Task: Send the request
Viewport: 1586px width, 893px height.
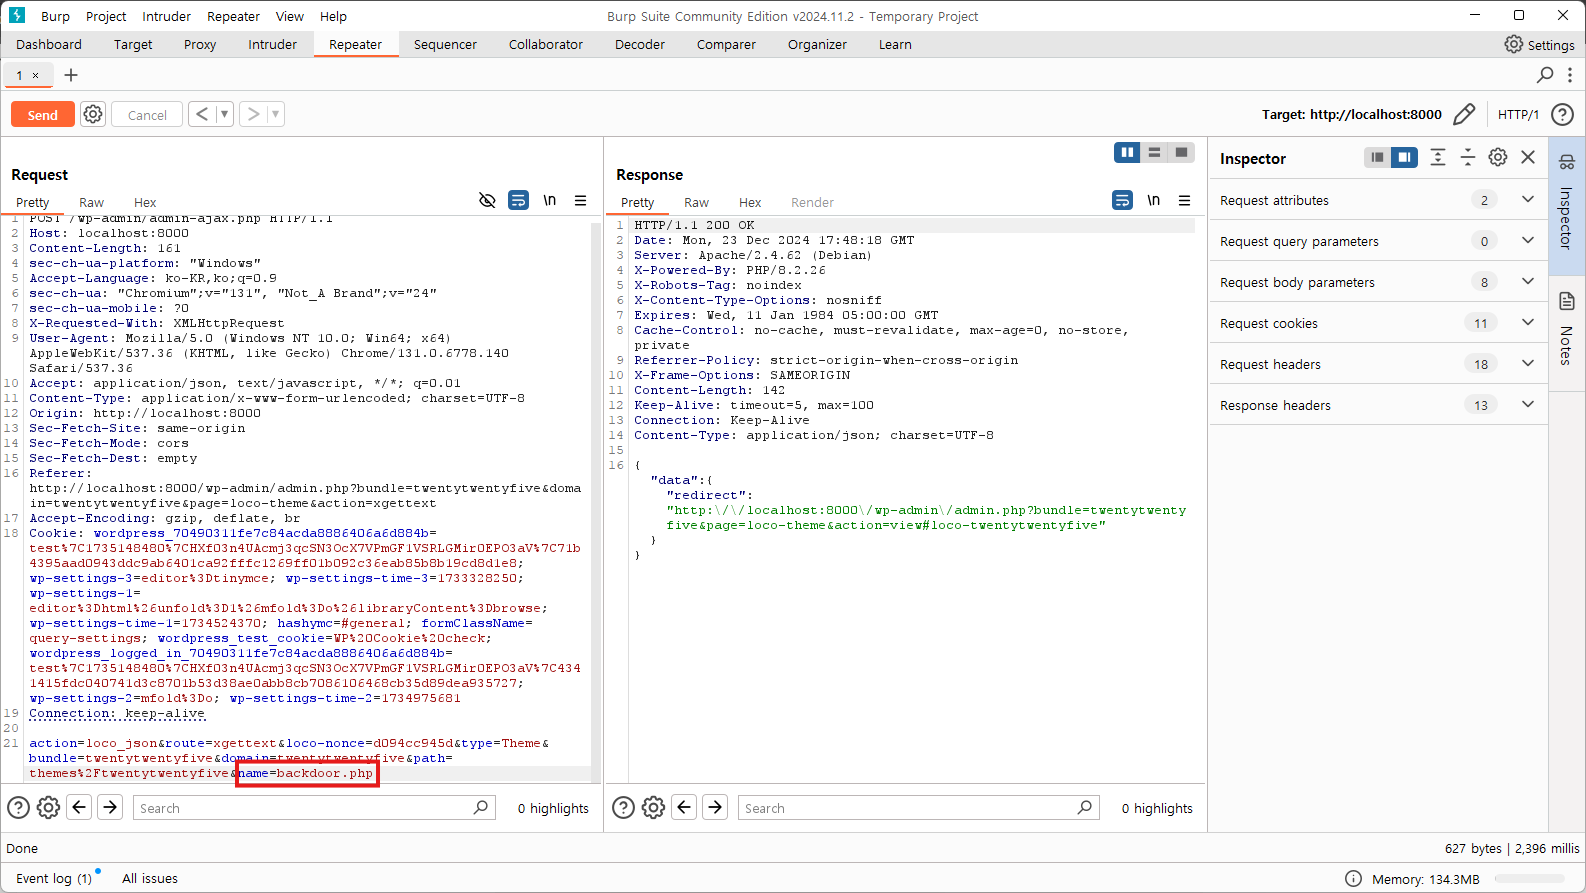Action: click(42, 114)
